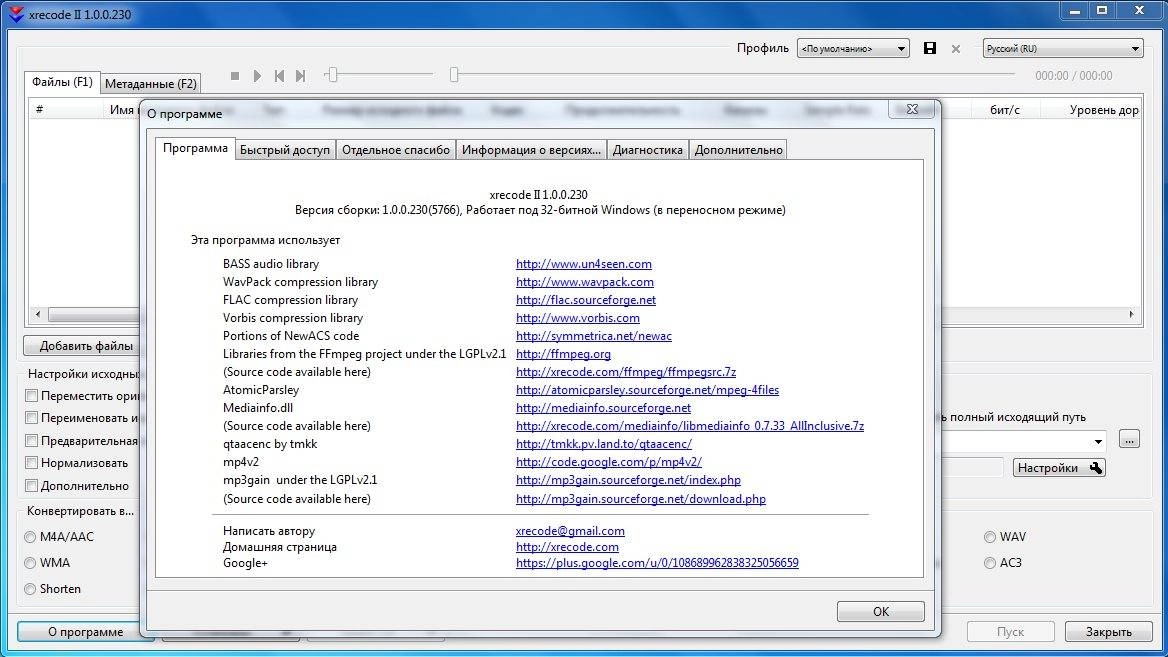Screen dimensions: 1168x657
Task: Open the Profile dropdown
Action: pos(853,48)
